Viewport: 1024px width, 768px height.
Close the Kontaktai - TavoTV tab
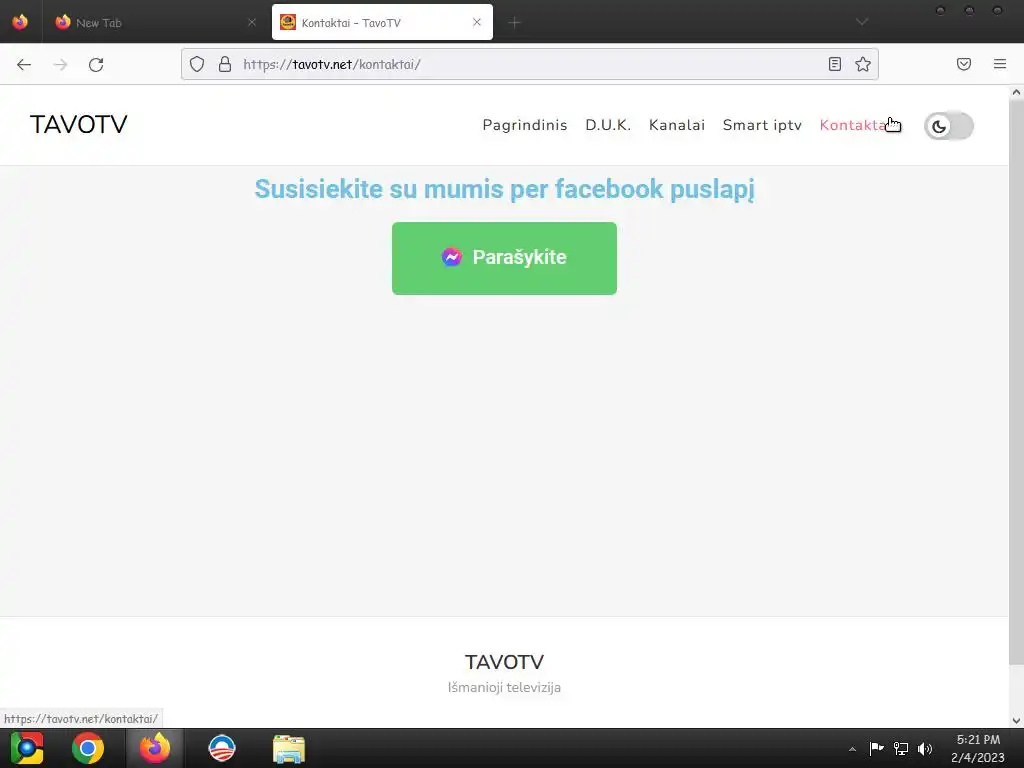tap(477, 22)
